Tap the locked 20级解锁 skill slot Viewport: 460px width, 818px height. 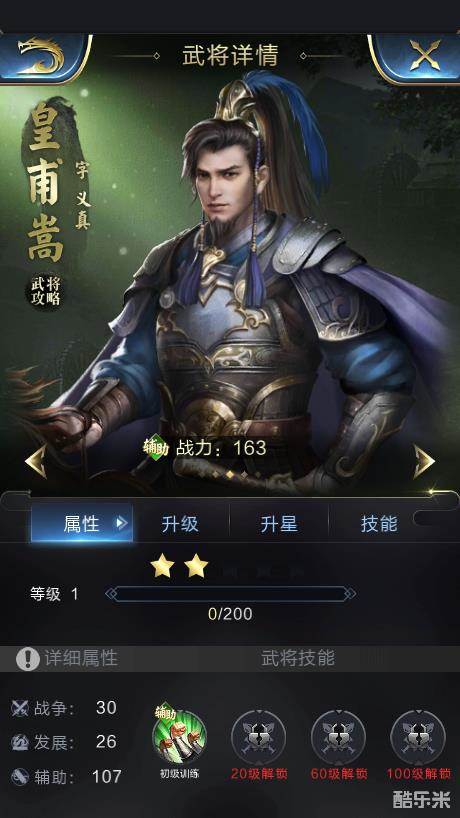258,737
